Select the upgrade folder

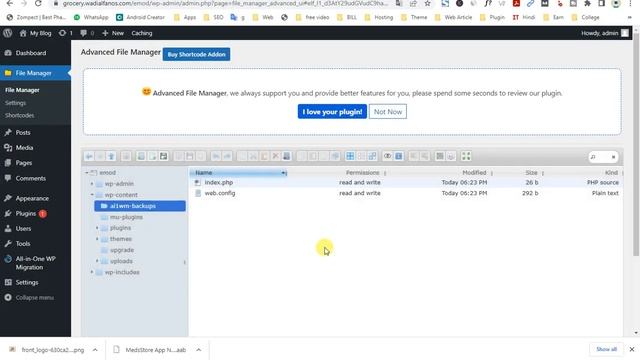[x=122, y=250]
